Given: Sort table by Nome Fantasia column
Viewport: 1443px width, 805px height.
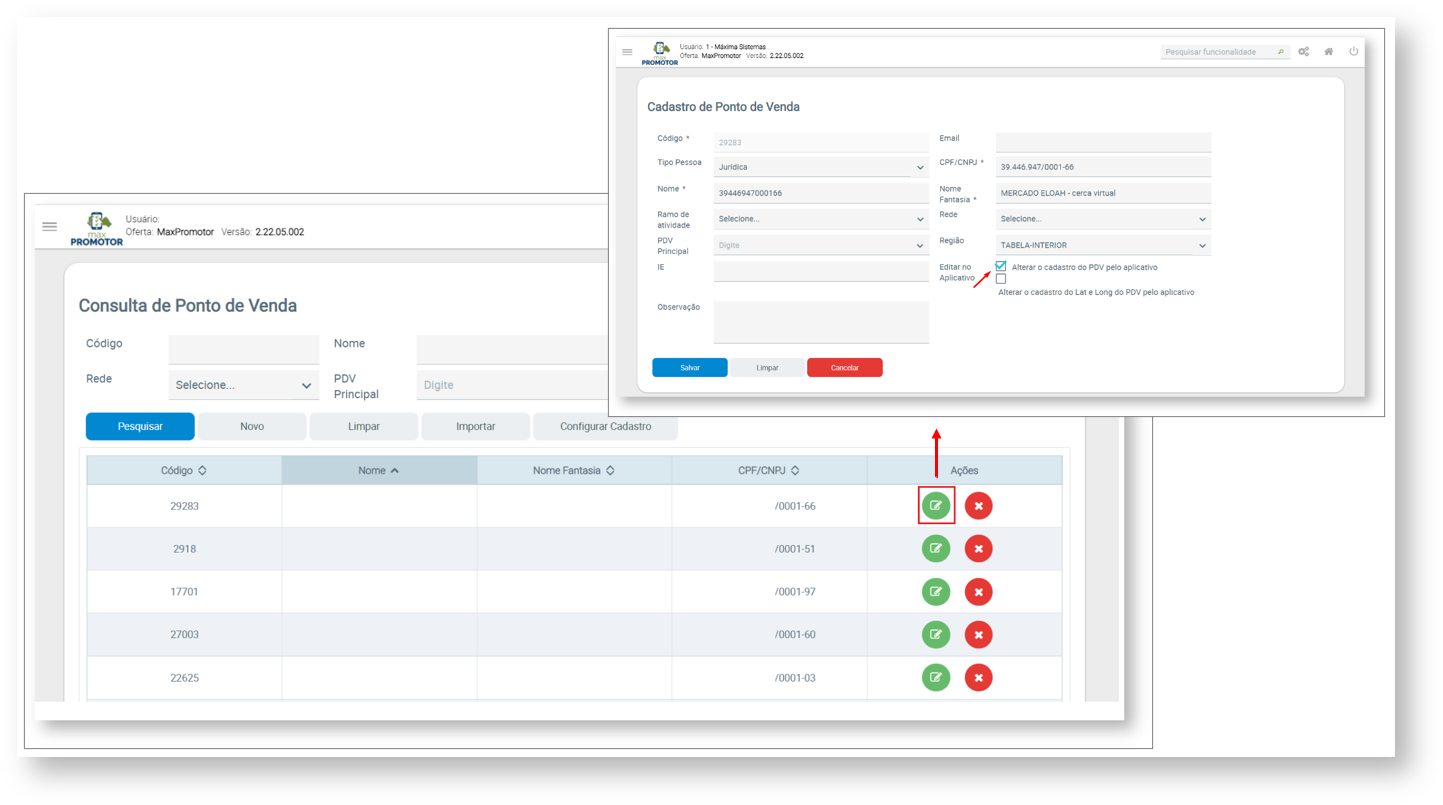Looking at the screenshot, I should (x=573, y=470).
